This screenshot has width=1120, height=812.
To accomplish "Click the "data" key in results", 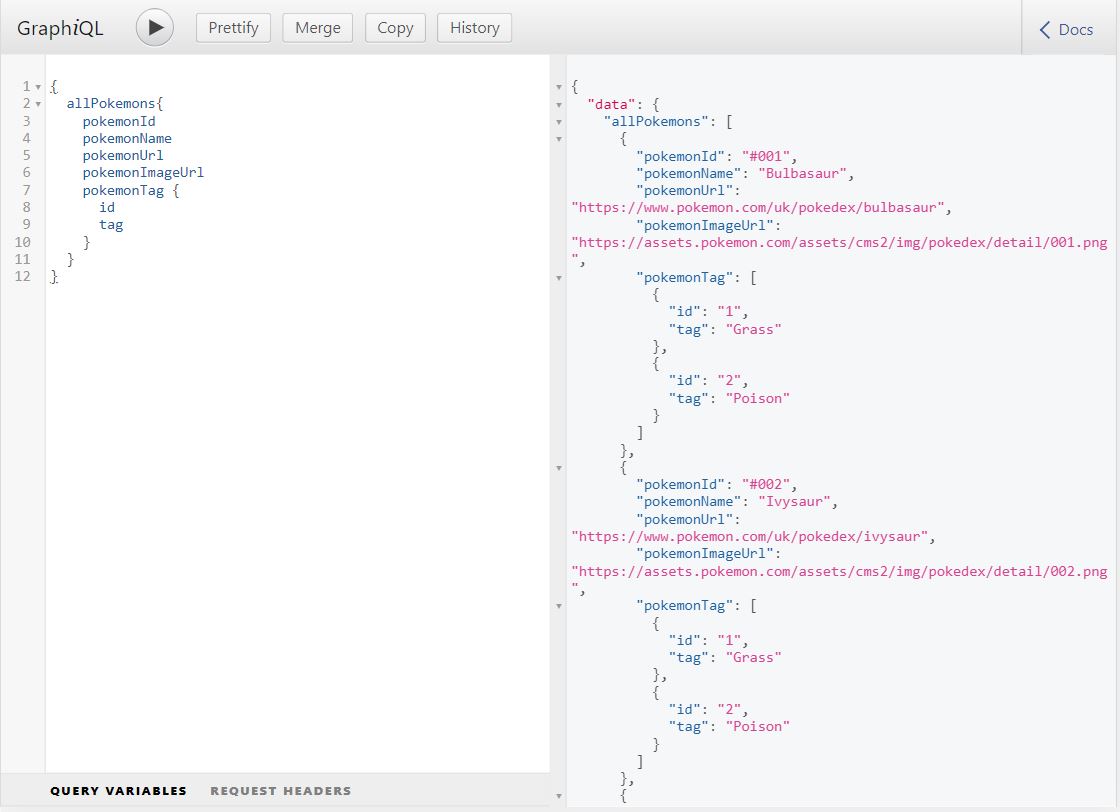I will coord(611,105).
